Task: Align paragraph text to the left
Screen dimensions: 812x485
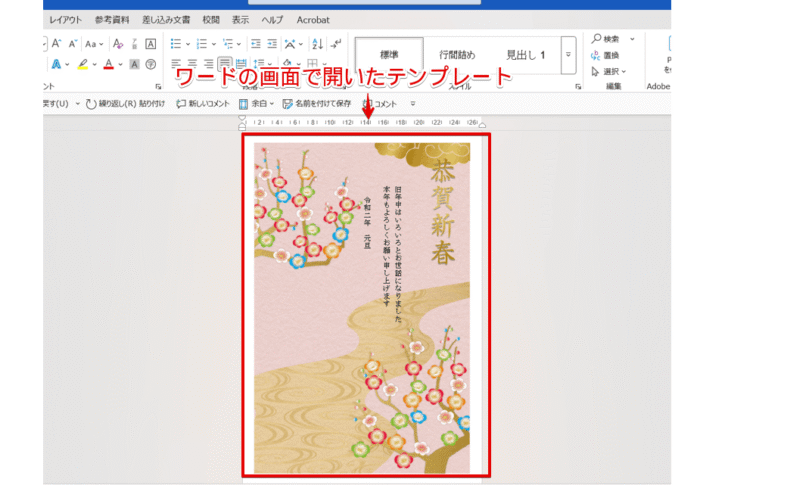Action: coord(176,64)
